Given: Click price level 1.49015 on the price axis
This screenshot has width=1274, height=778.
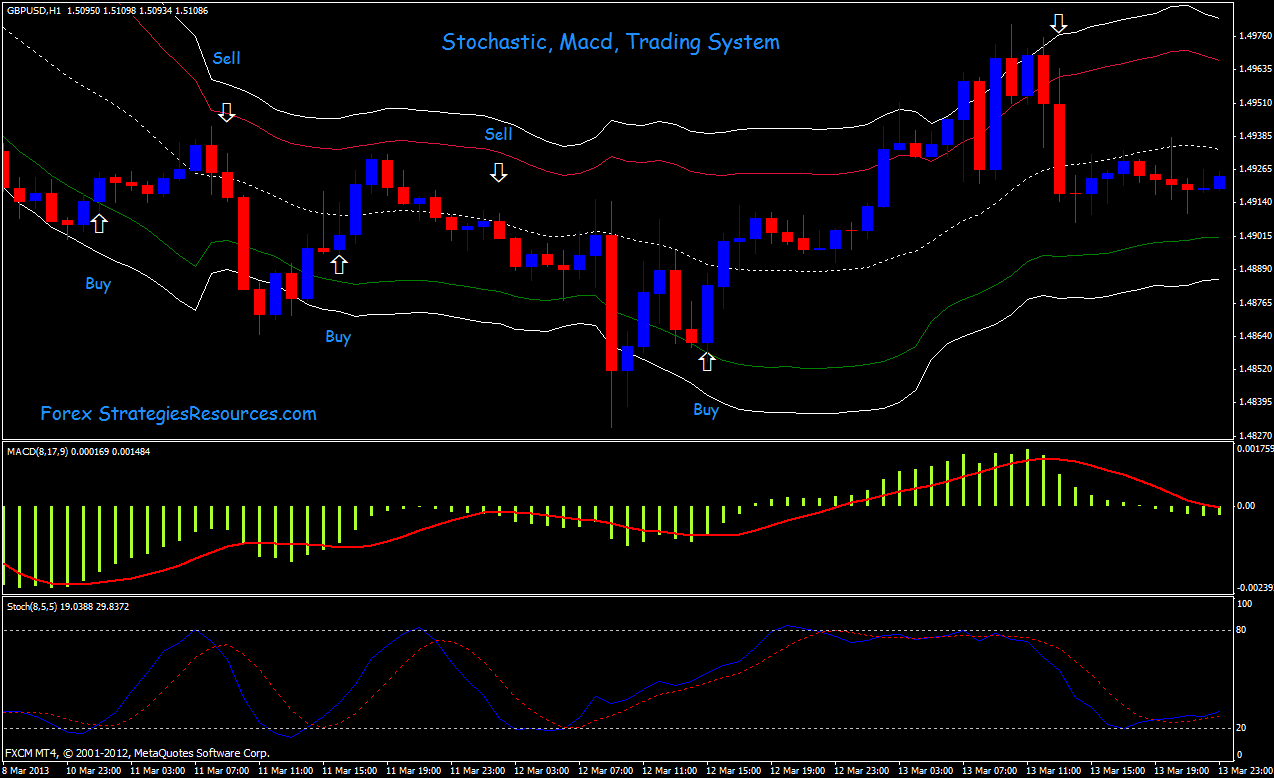Looking at the screenshot, I should click(x=1254, y=235).
